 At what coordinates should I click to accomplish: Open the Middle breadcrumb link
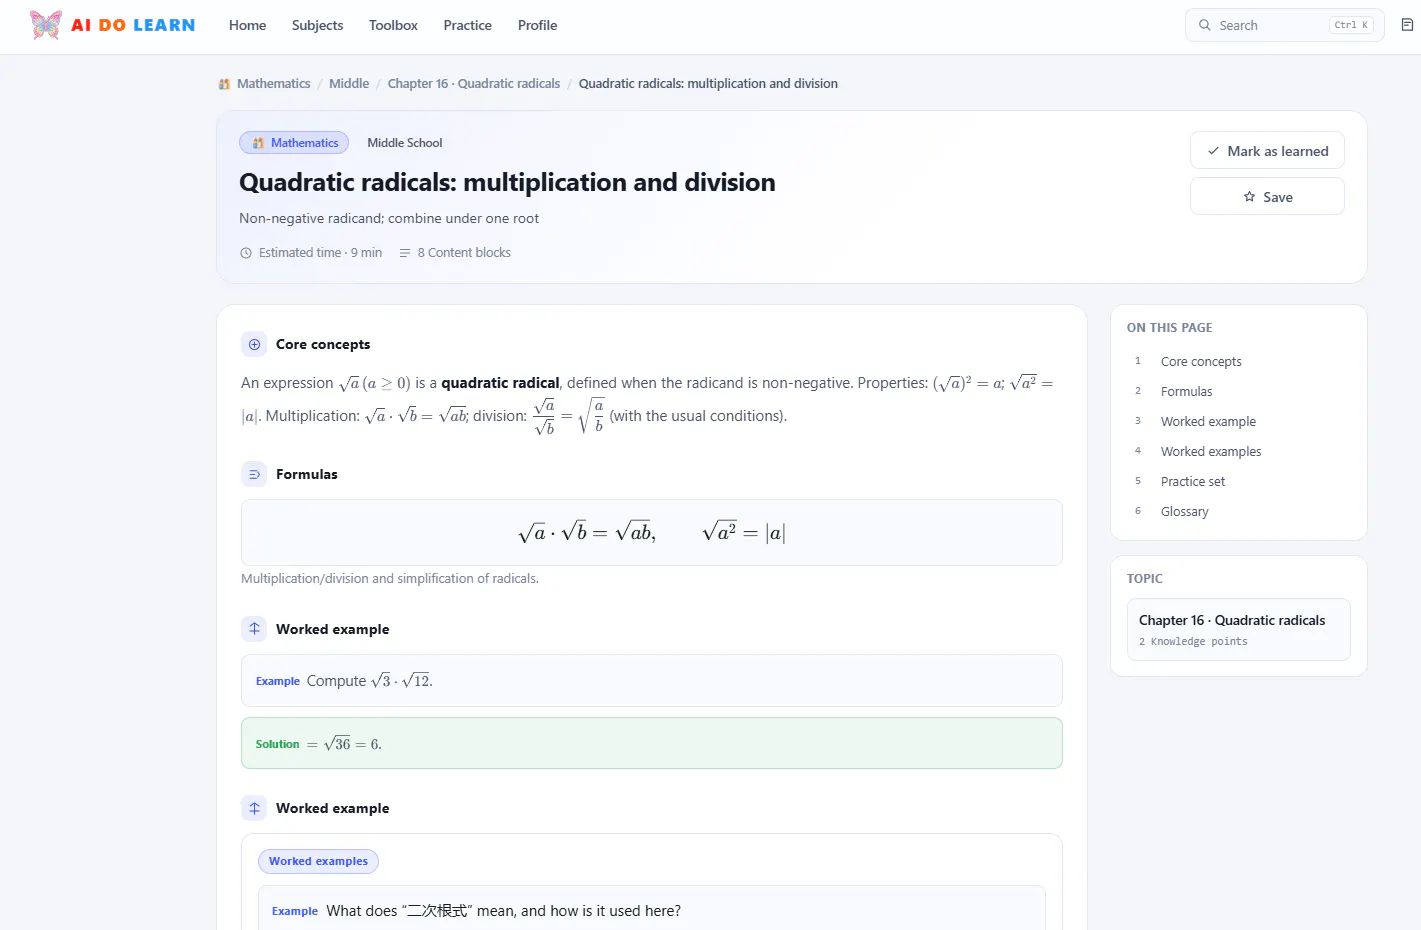coord(349,84)
